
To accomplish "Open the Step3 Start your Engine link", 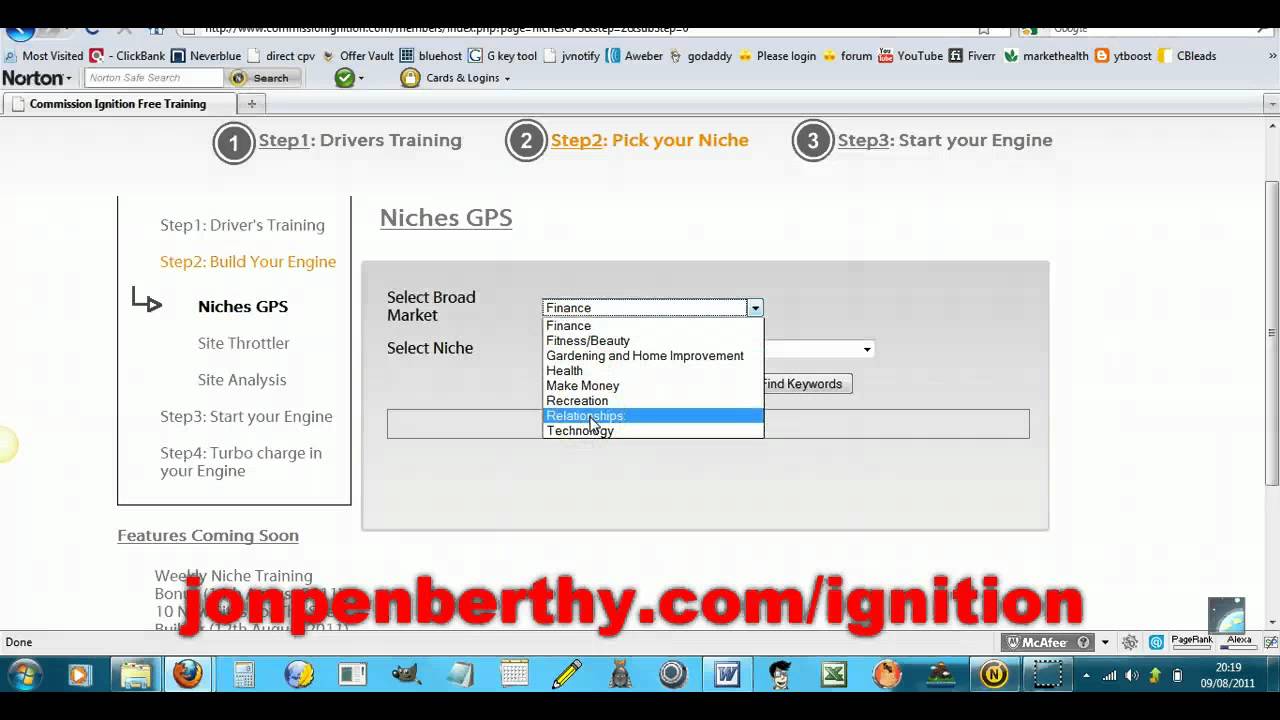I will coord(945,140).
